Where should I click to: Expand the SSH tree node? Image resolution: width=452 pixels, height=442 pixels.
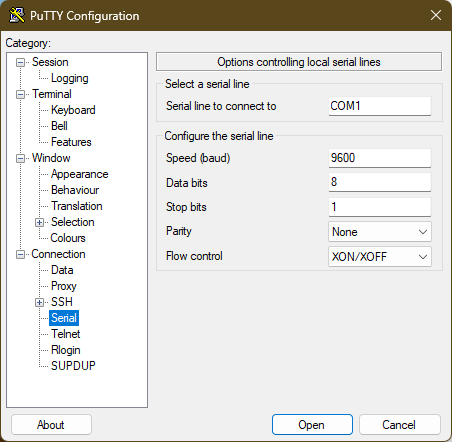point(39,302)
